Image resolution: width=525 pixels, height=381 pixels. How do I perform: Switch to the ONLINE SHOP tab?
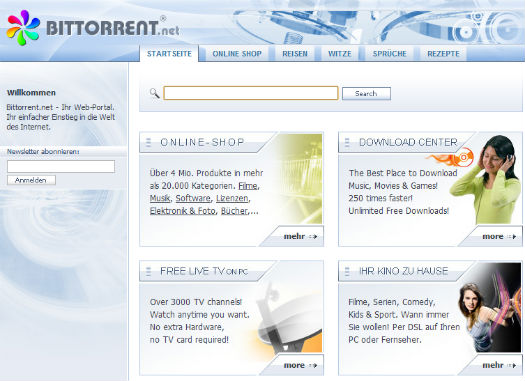pos(237,54)
